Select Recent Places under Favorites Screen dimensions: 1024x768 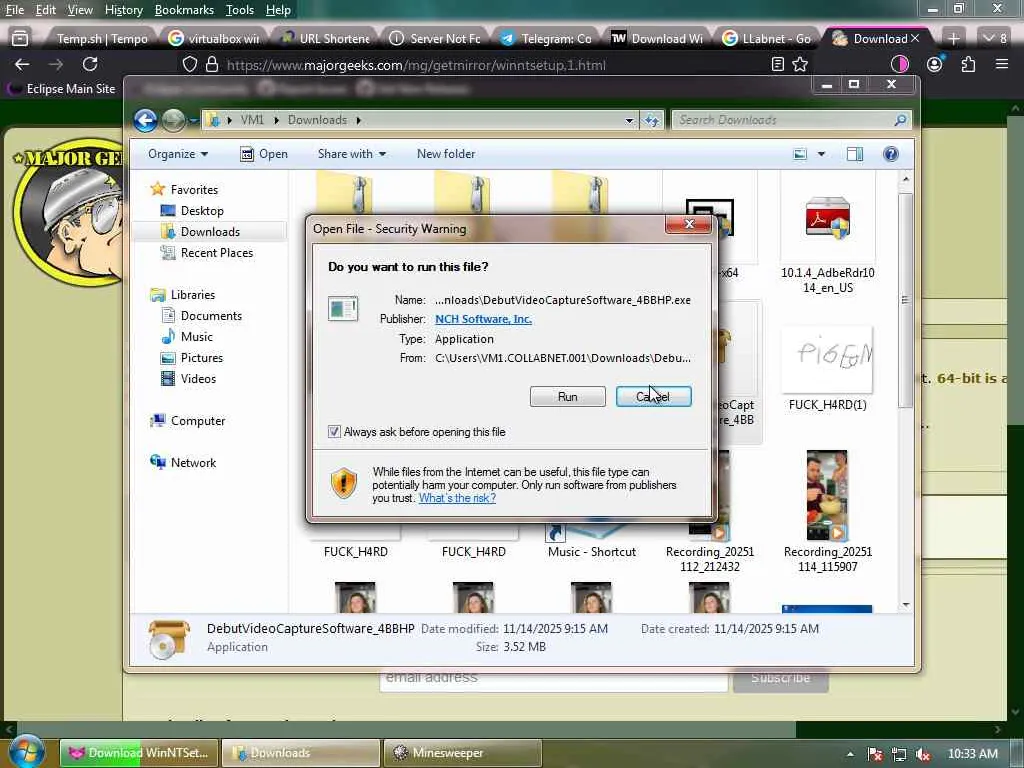(216, 253)
